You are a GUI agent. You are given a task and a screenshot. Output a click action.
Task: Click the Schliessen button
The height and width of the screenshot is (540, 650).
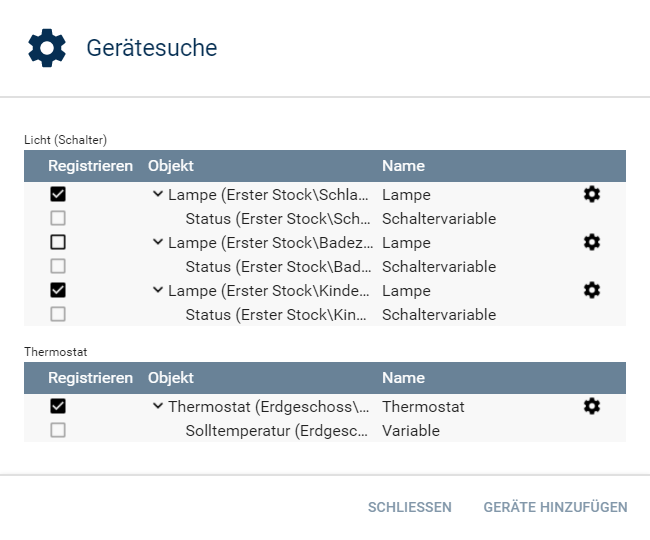coord(410,507)
